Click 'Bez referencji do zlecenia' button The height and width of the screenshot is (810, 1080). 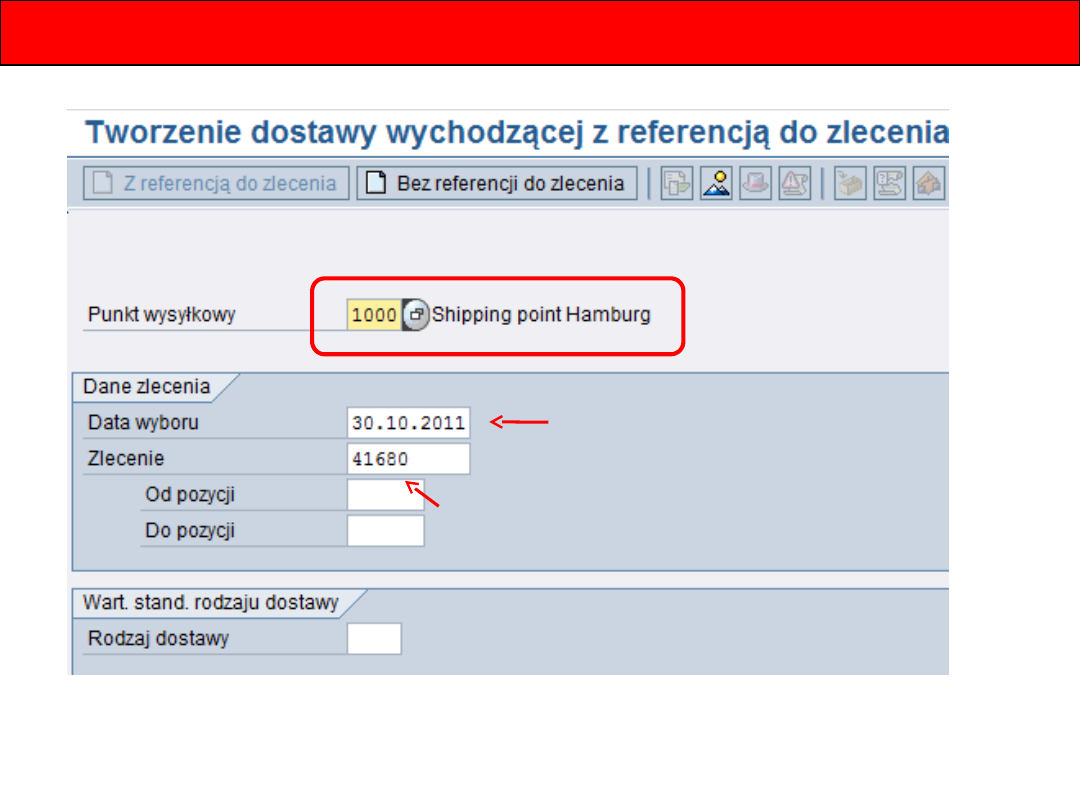(x=497, y=184)
